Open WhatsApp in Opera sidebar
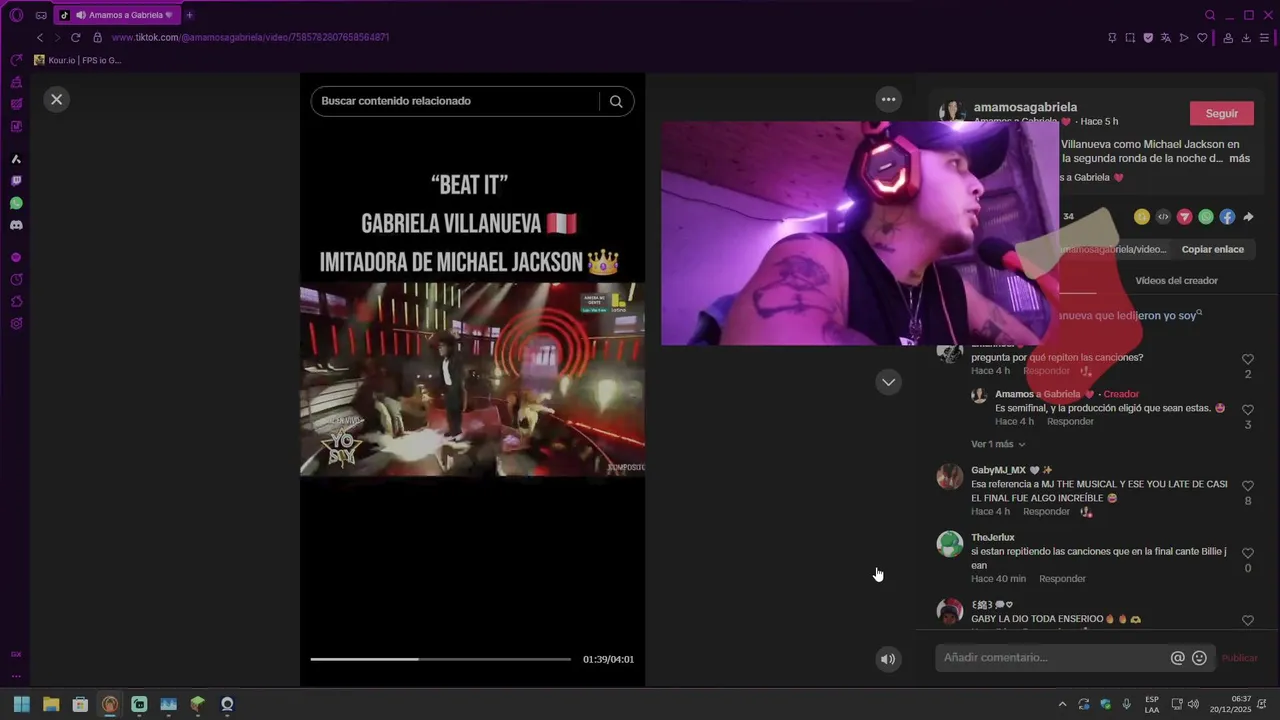 16,203
